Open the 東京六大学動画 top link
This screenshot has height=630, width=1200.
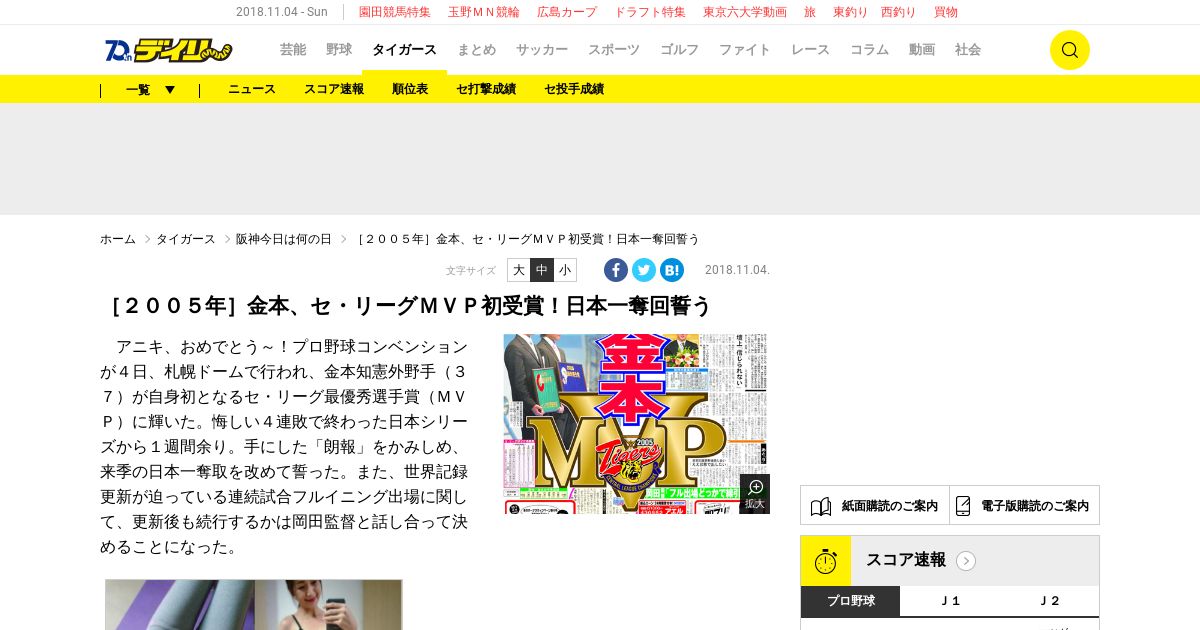[x=745, y=12]
